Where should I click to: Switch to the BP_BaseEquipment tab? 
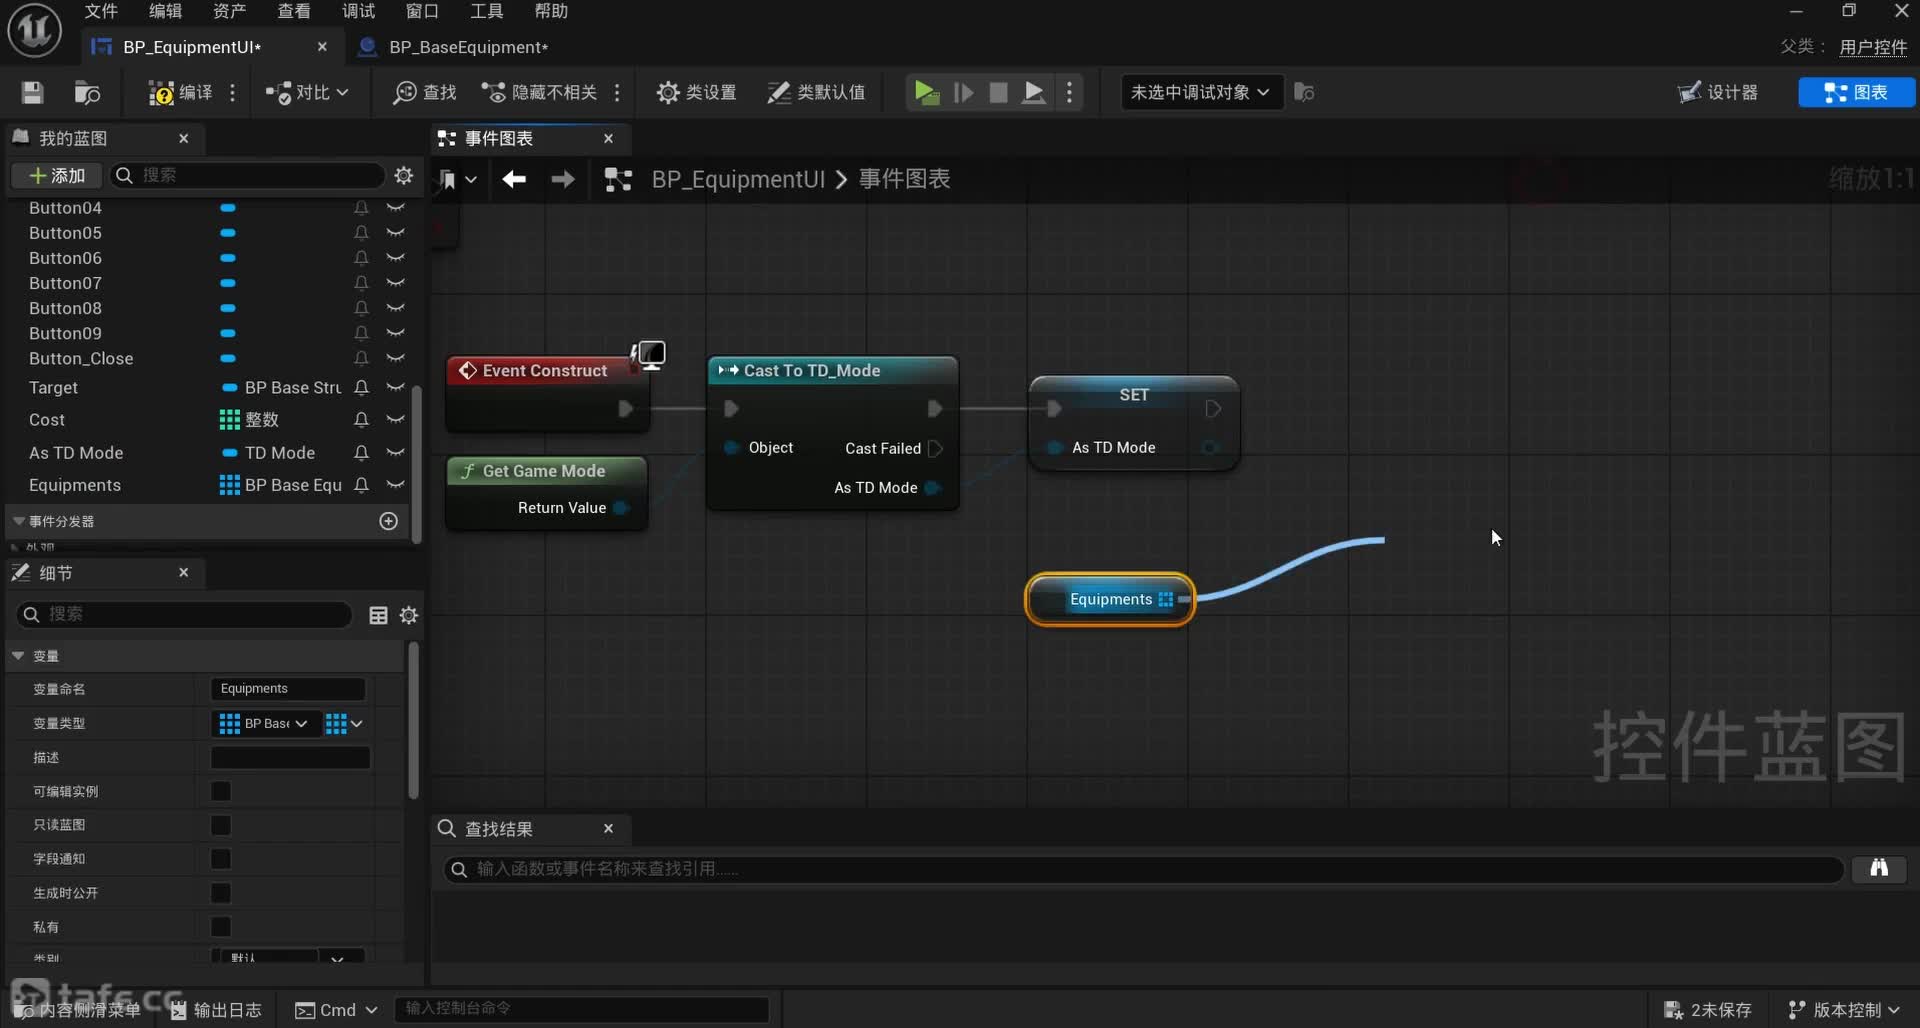(467, 47)
